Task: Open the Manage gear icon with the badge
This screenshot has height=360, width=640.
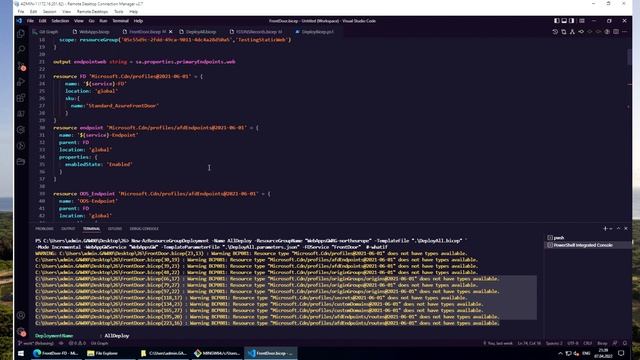Action: [21, 332]
